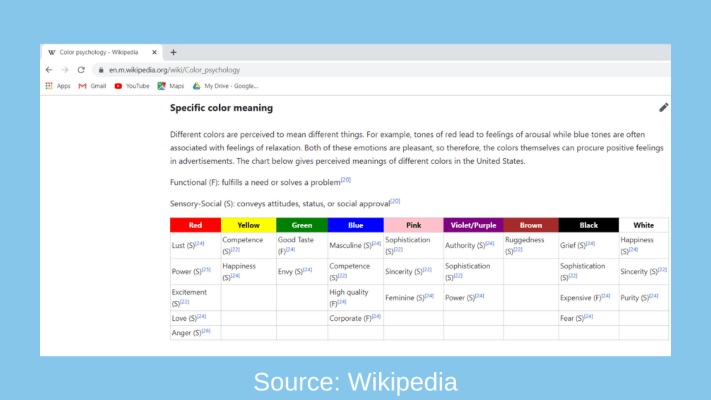The height and width of the screenshot is (400, 711).
Task: Open the Apps grid shortcut
Action: click(x=57, y=86)
